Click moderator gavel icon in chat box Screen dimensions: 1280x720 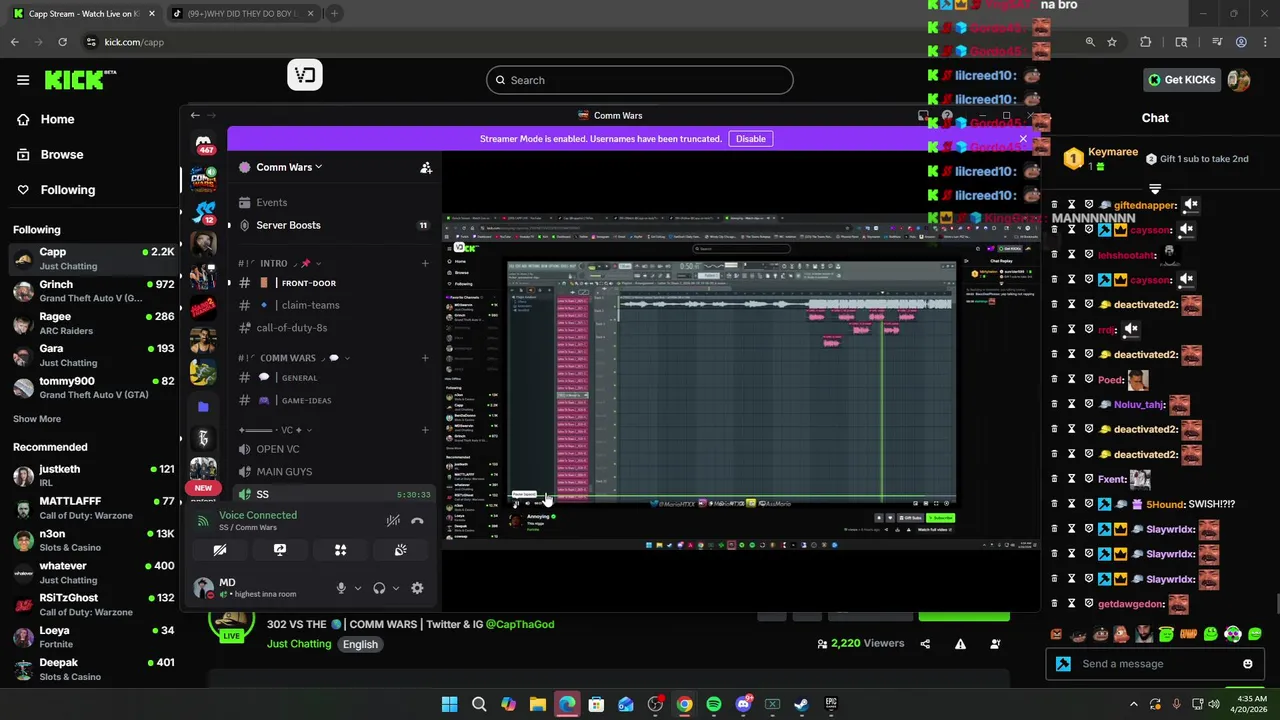point(1063,664)
